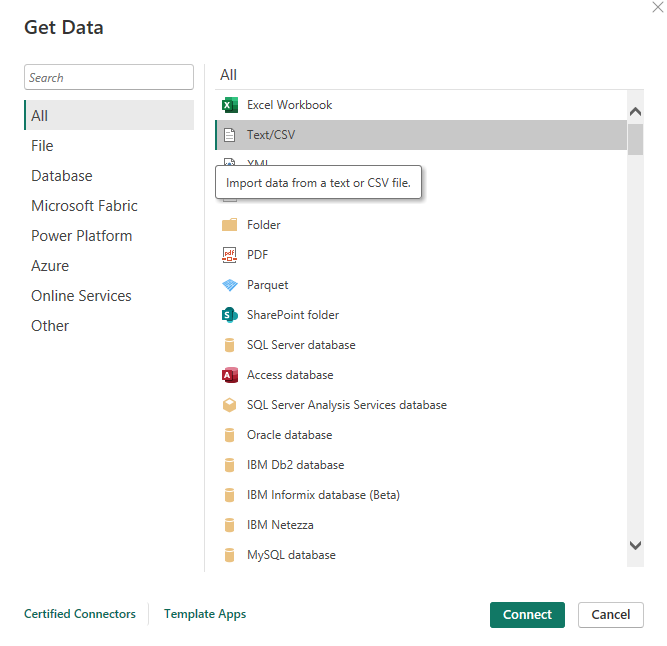
Task: Click the scroll down arrow in connector list
Action: click(635, 546)
